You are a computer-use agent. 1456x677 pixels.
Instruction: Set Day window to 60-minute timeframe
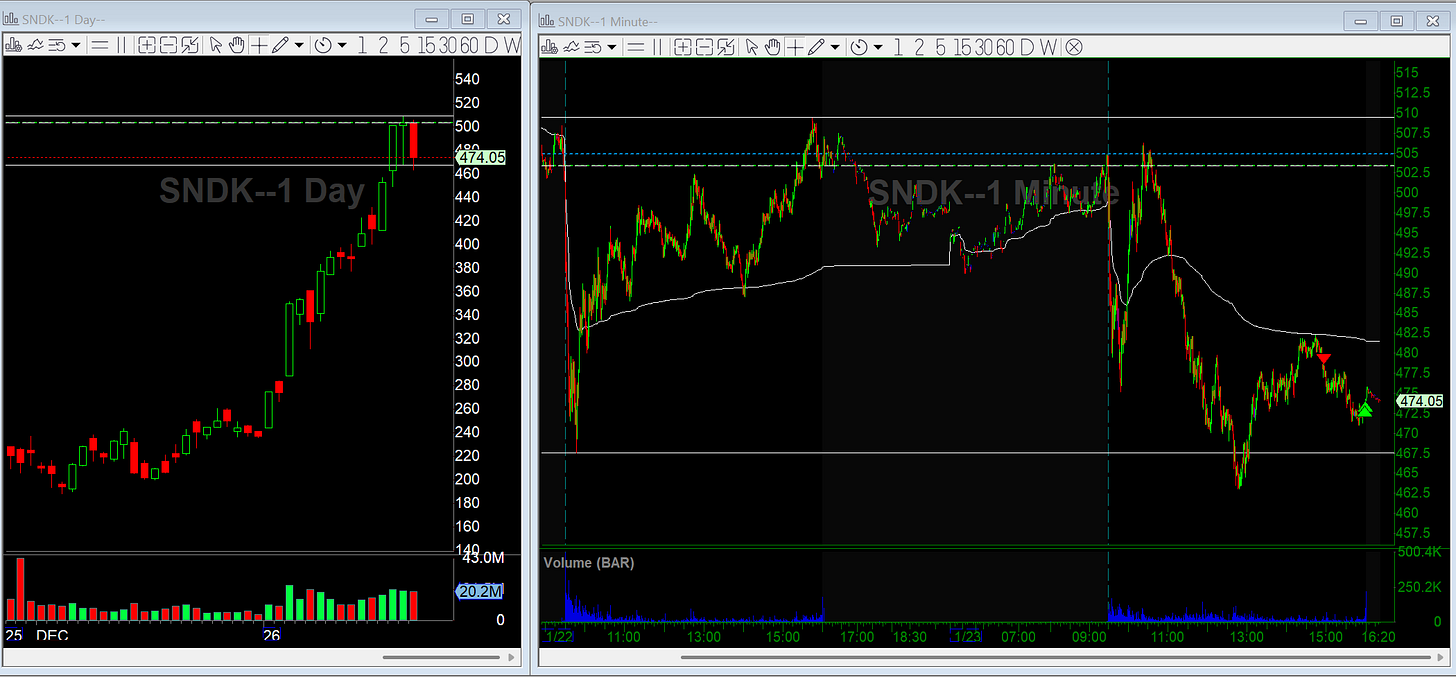click(470, 45)
